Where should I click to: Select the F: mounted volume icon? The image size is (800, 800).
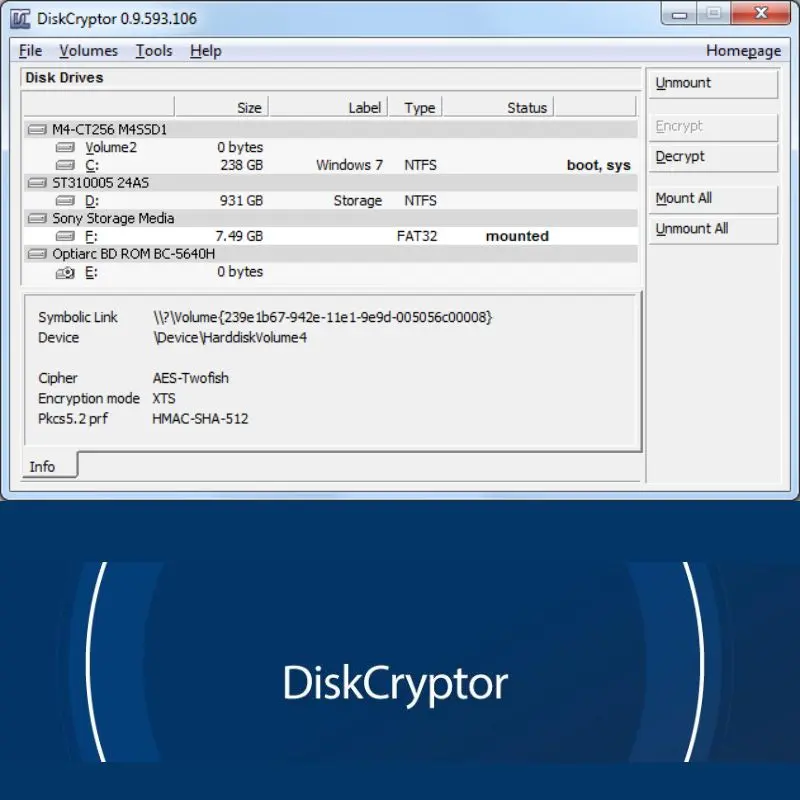[x=66, y=236]
